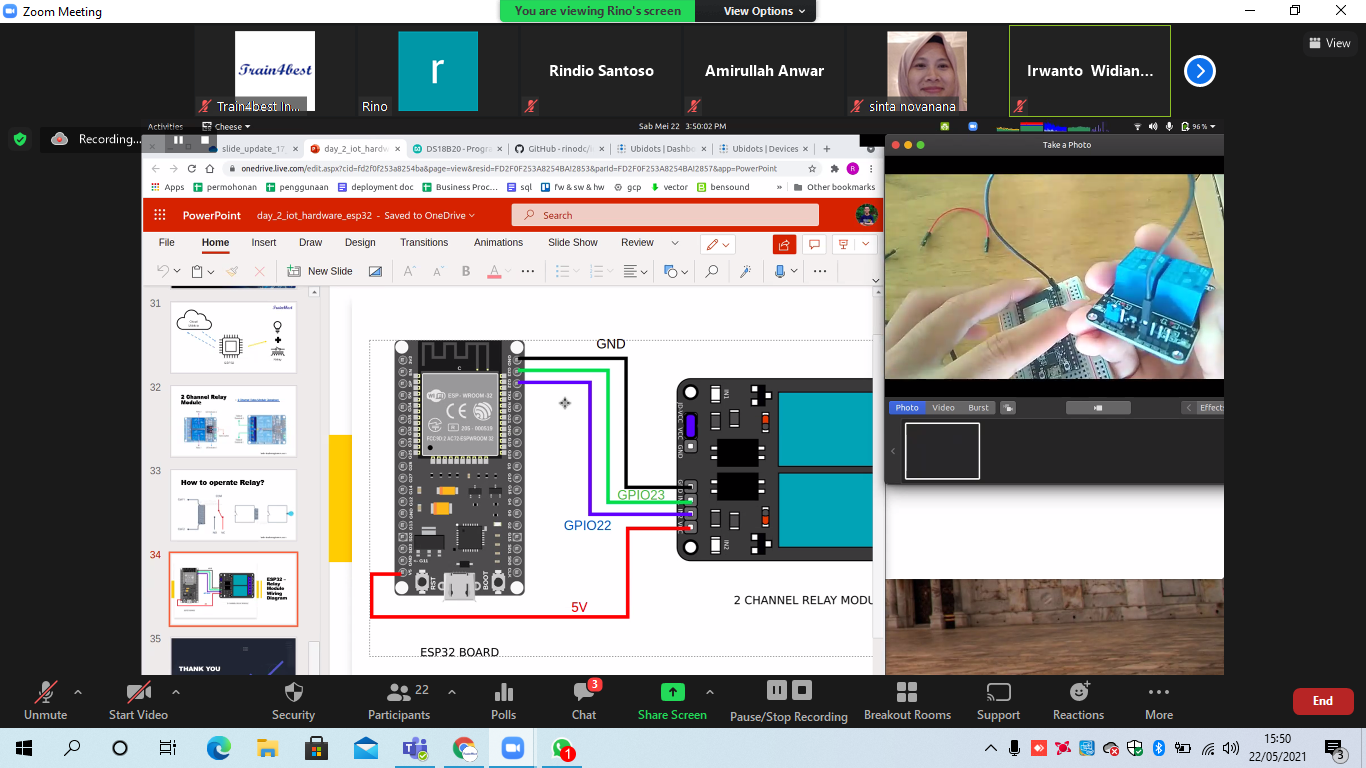Click the Support icon in Zoom toolbar
Viewport: 1366px width, 768px height.
tap(998, 693)
